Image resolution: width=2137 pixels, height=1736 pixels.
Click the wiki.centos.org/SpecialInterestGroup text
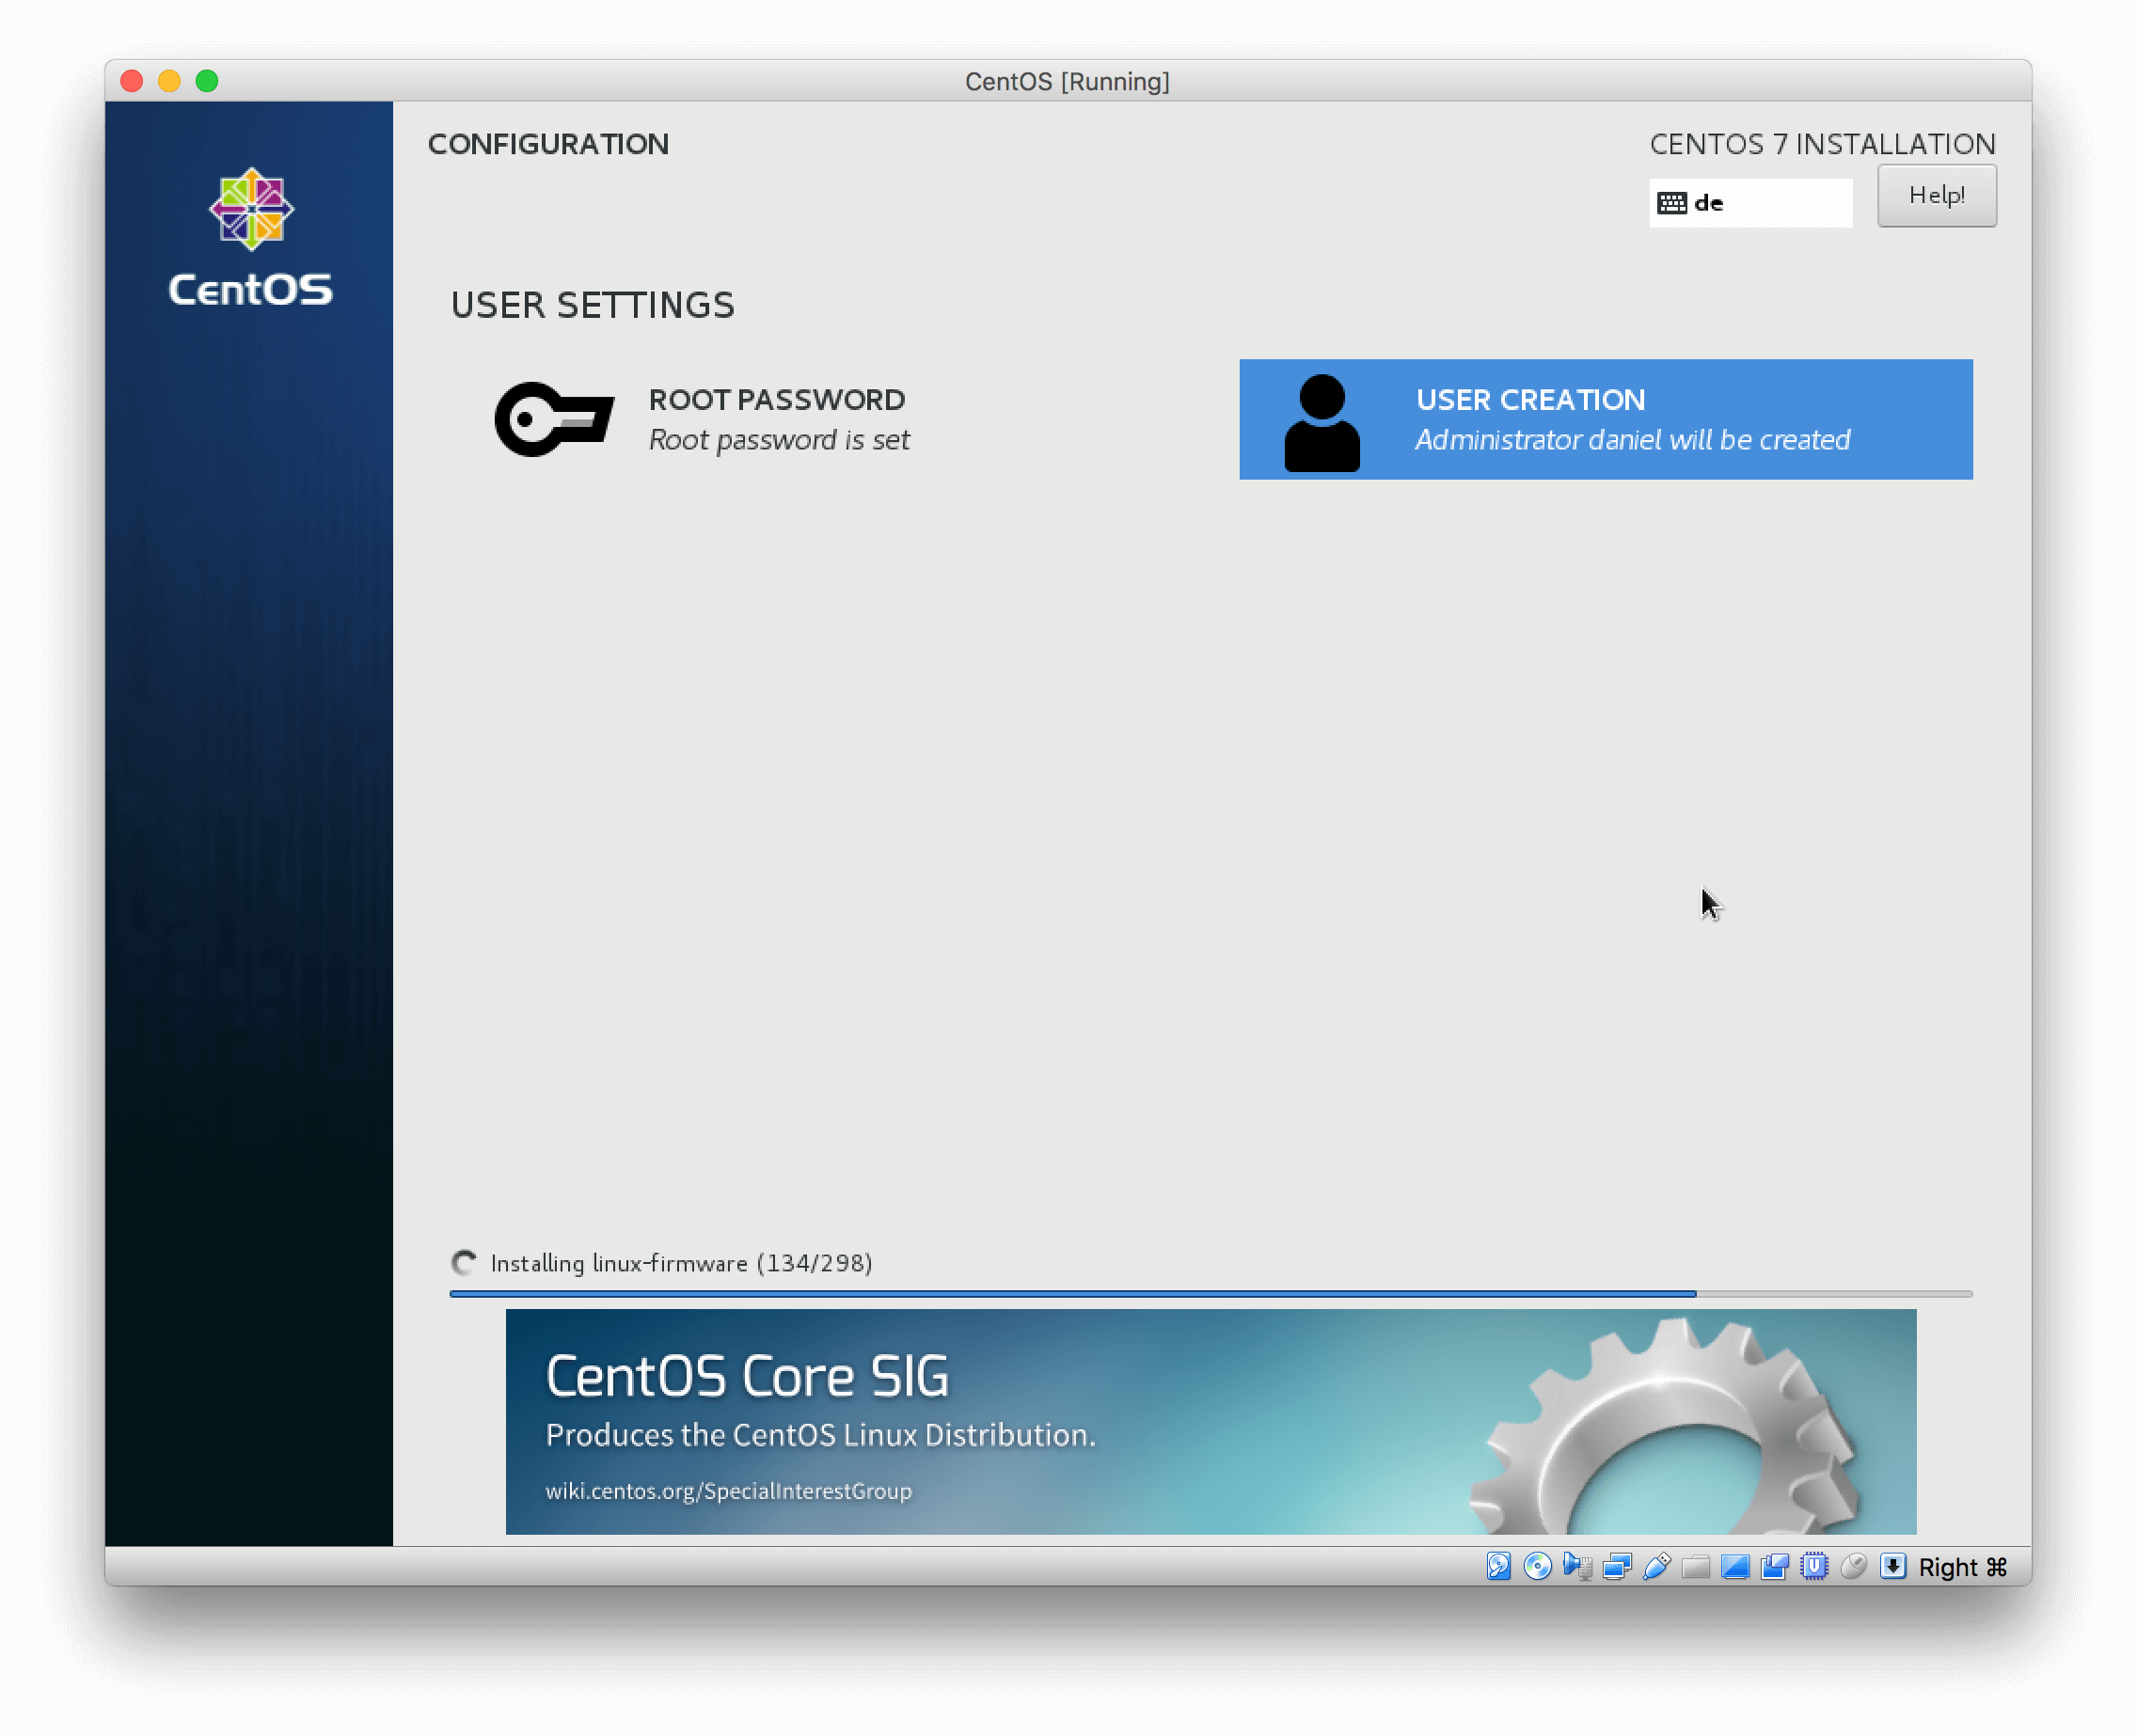tap(728, 1491)
